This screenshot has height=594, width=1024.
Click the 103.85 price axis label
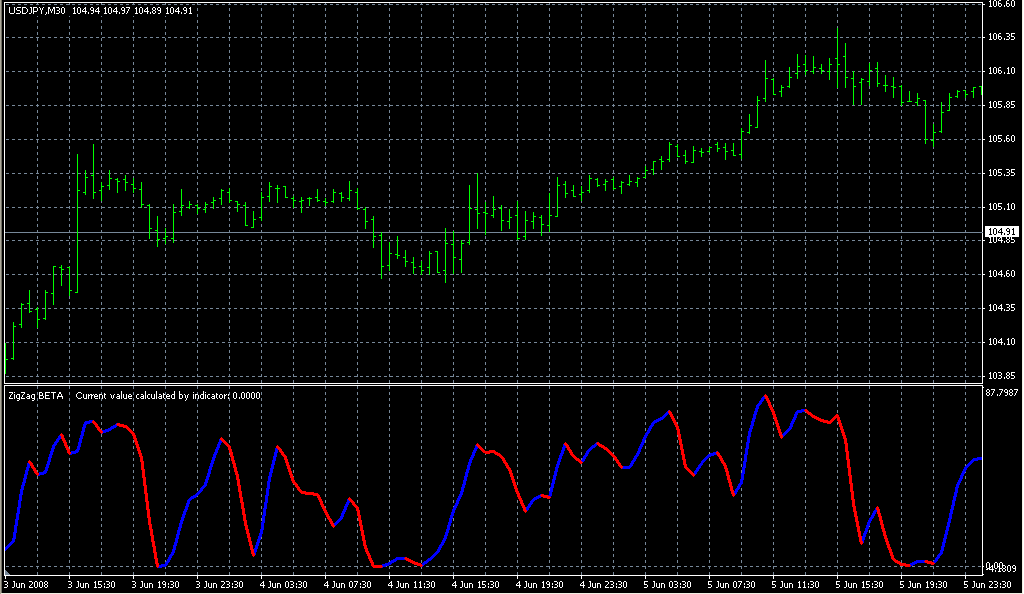(1001, 376)
